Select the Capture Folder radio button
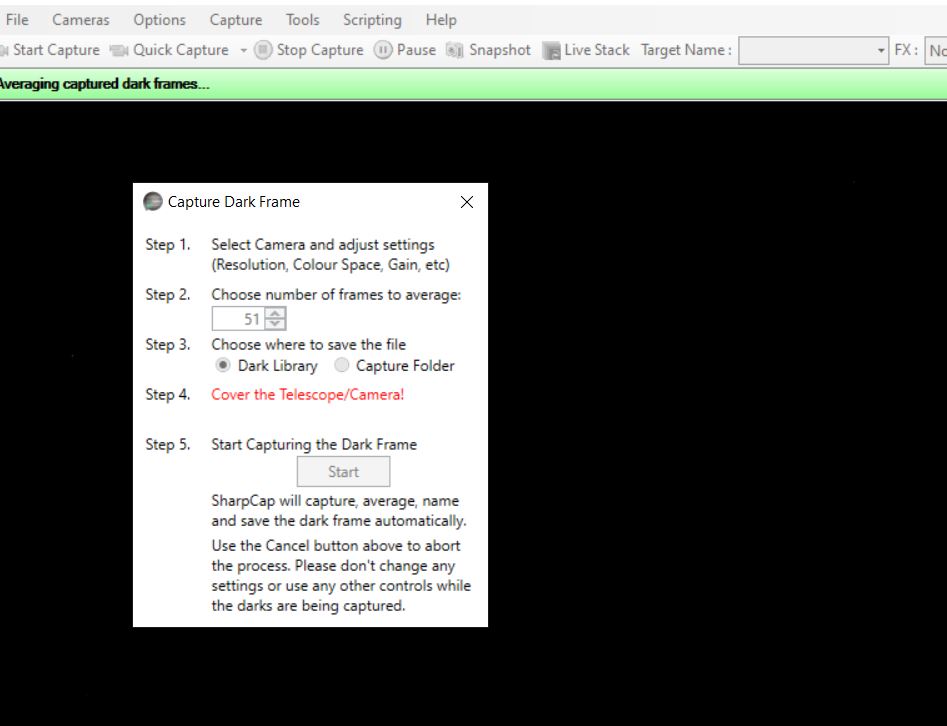Viewport: 947px width, 726px height. click(x=342, y=365)
